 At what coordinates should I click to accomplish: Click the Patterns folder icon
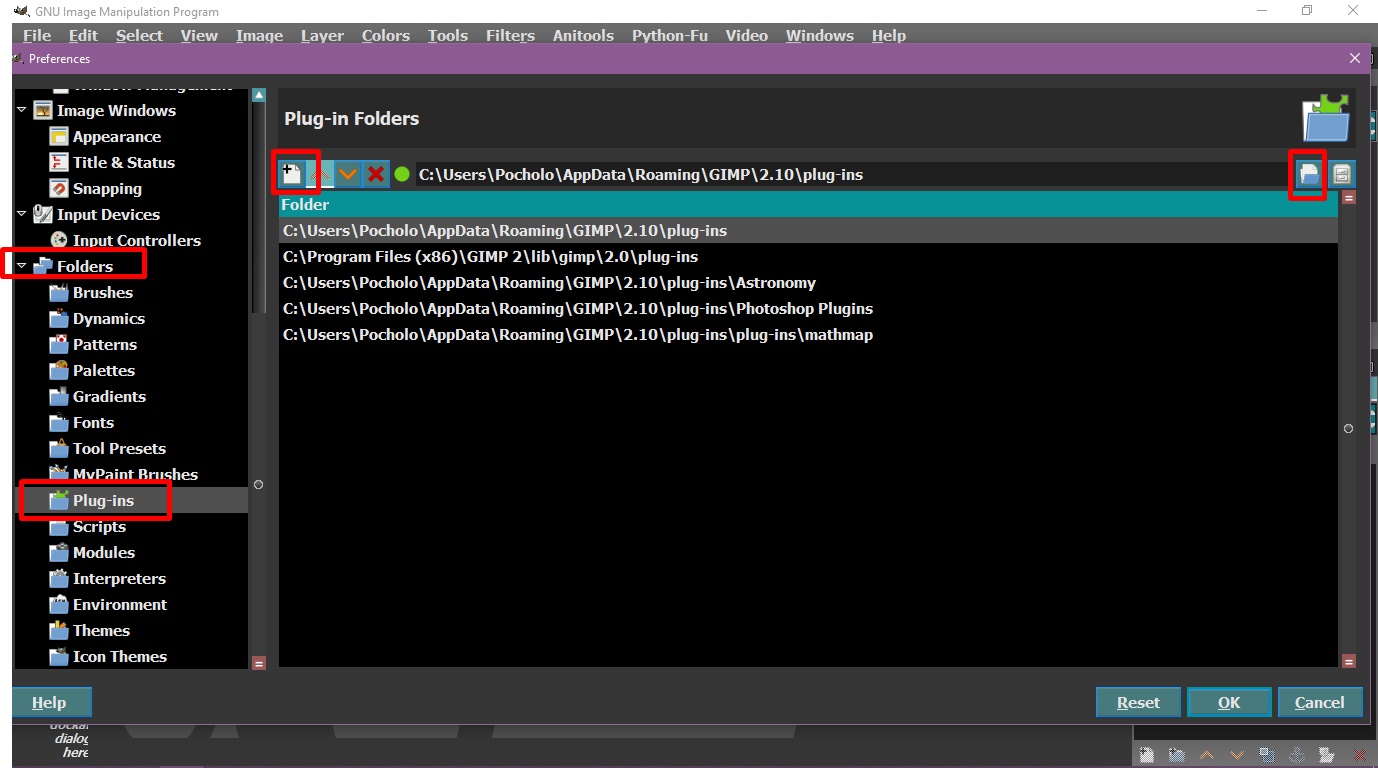pyautogui.click(x=58, y=344)
